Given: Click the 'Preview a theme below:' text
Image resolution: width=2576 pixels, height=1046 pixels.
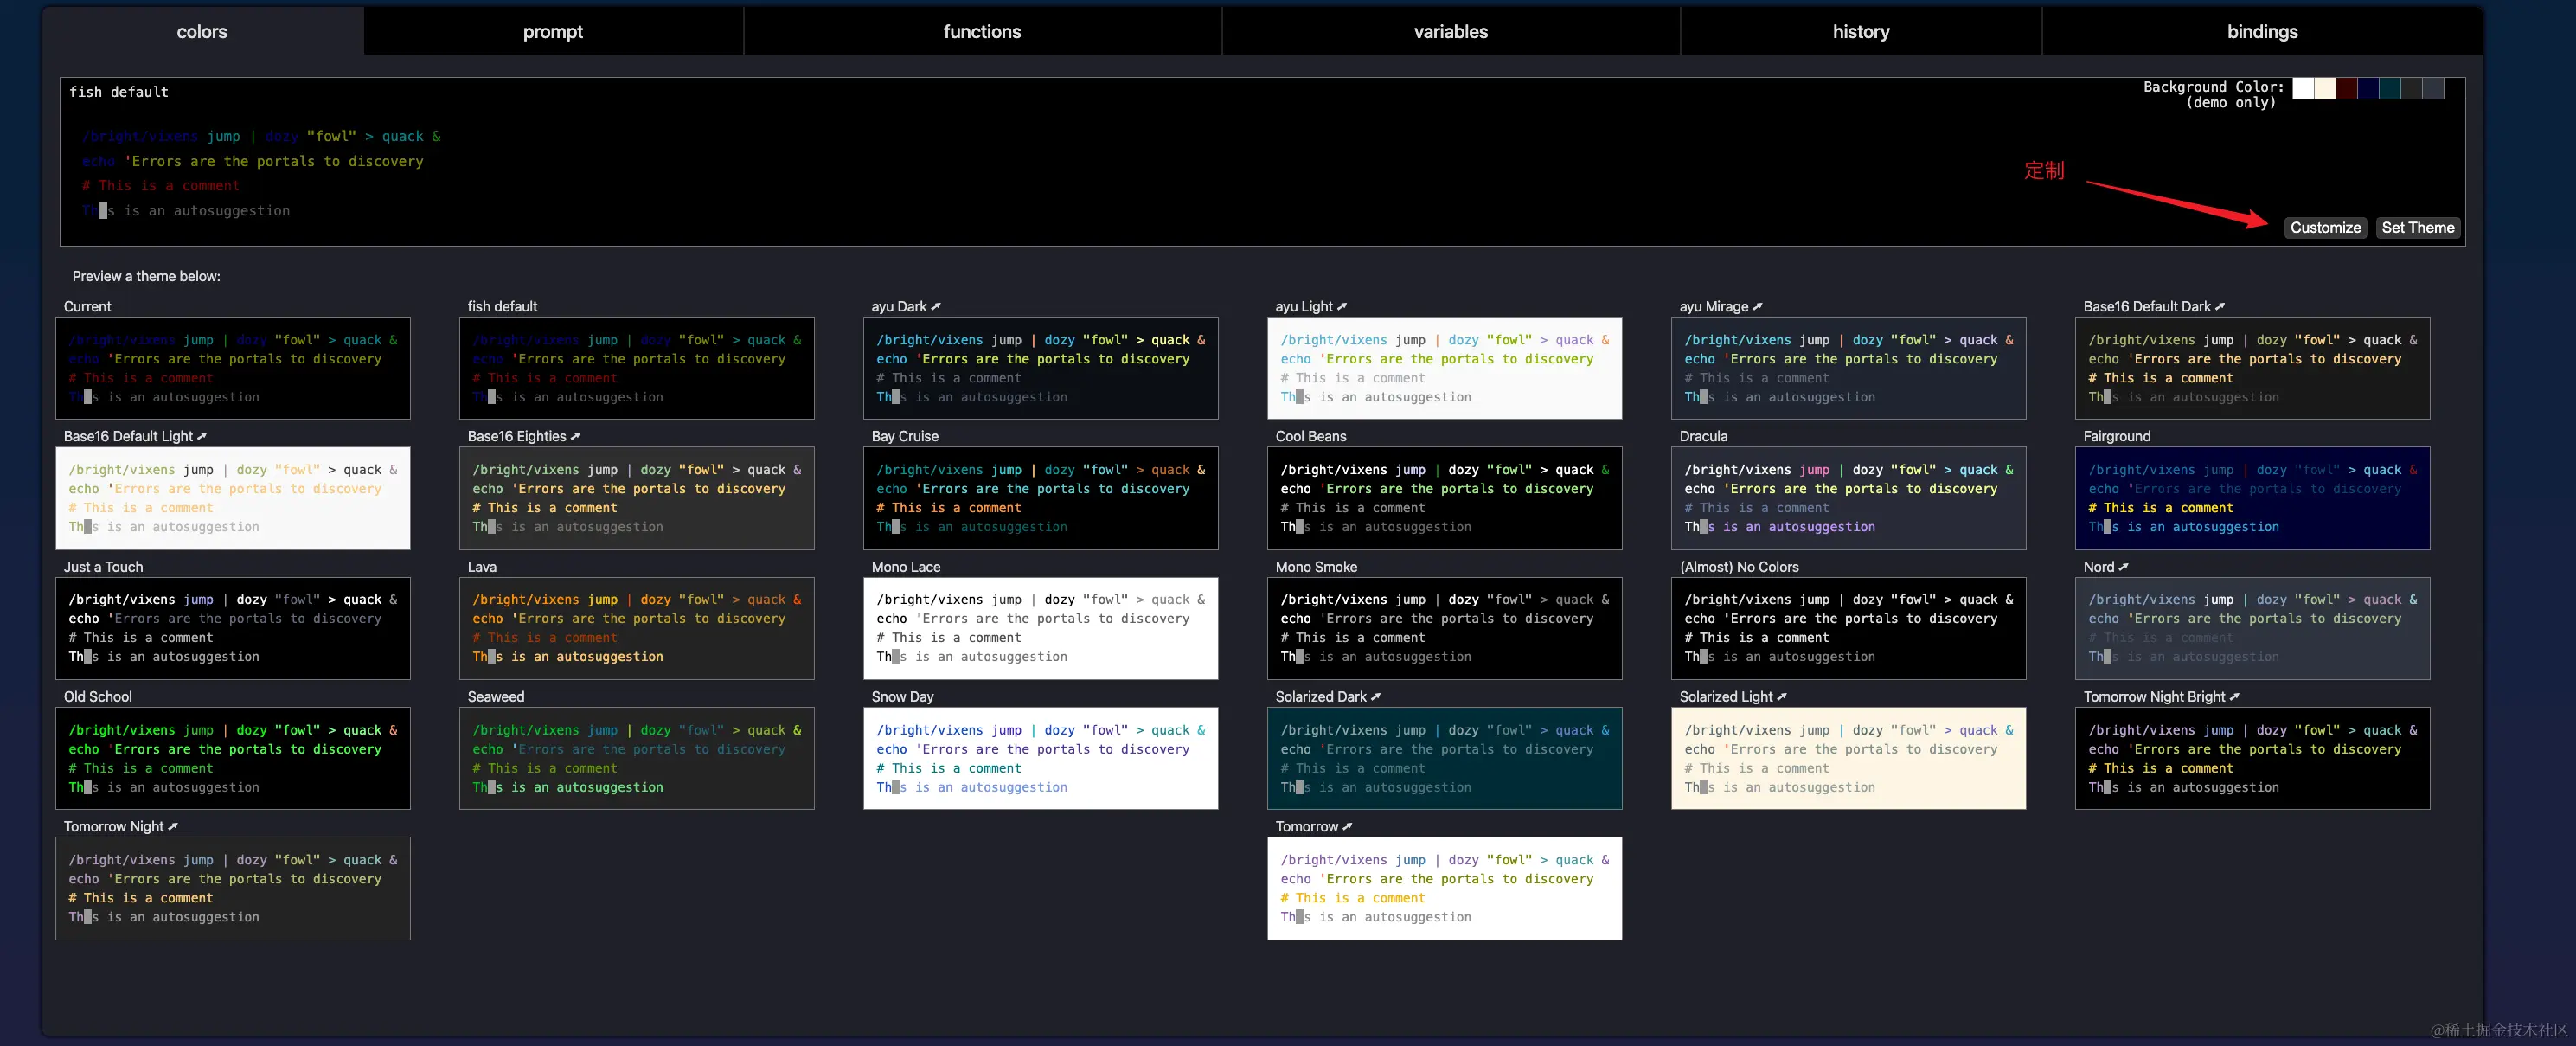Looking at the screenshot, I should (146, 276).
